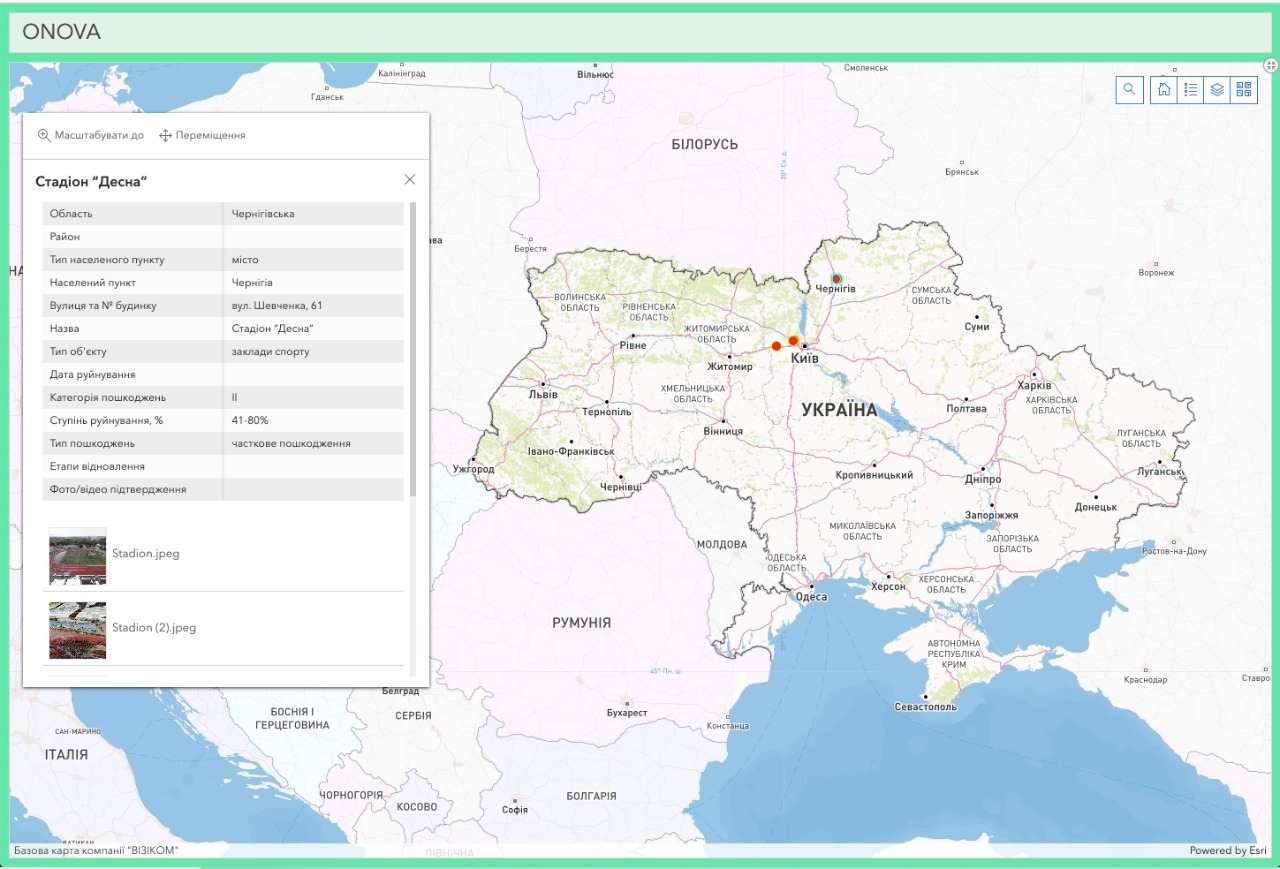Click the Чернігівська value cell
The image size is (1280, 869).
coord(313,214)
